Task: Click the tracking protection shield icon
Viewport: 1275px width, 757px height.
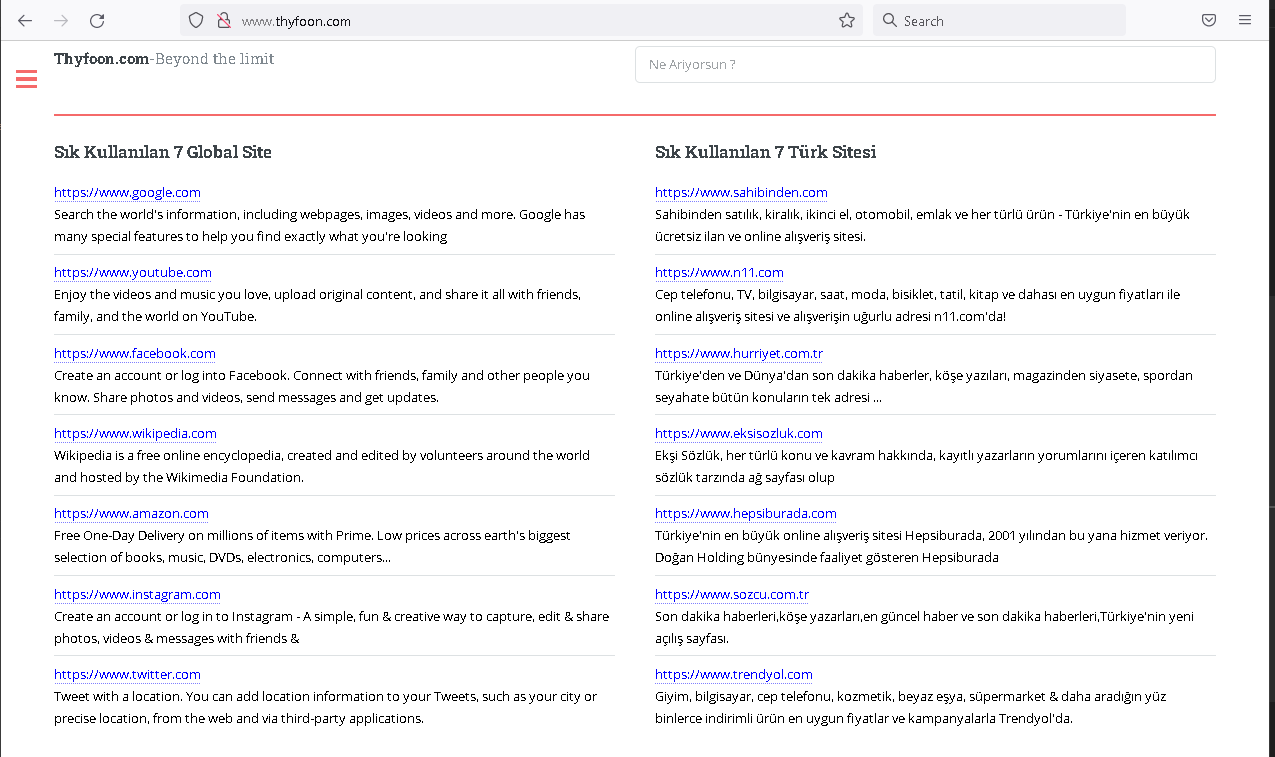Action: click(x=196, y=20)
